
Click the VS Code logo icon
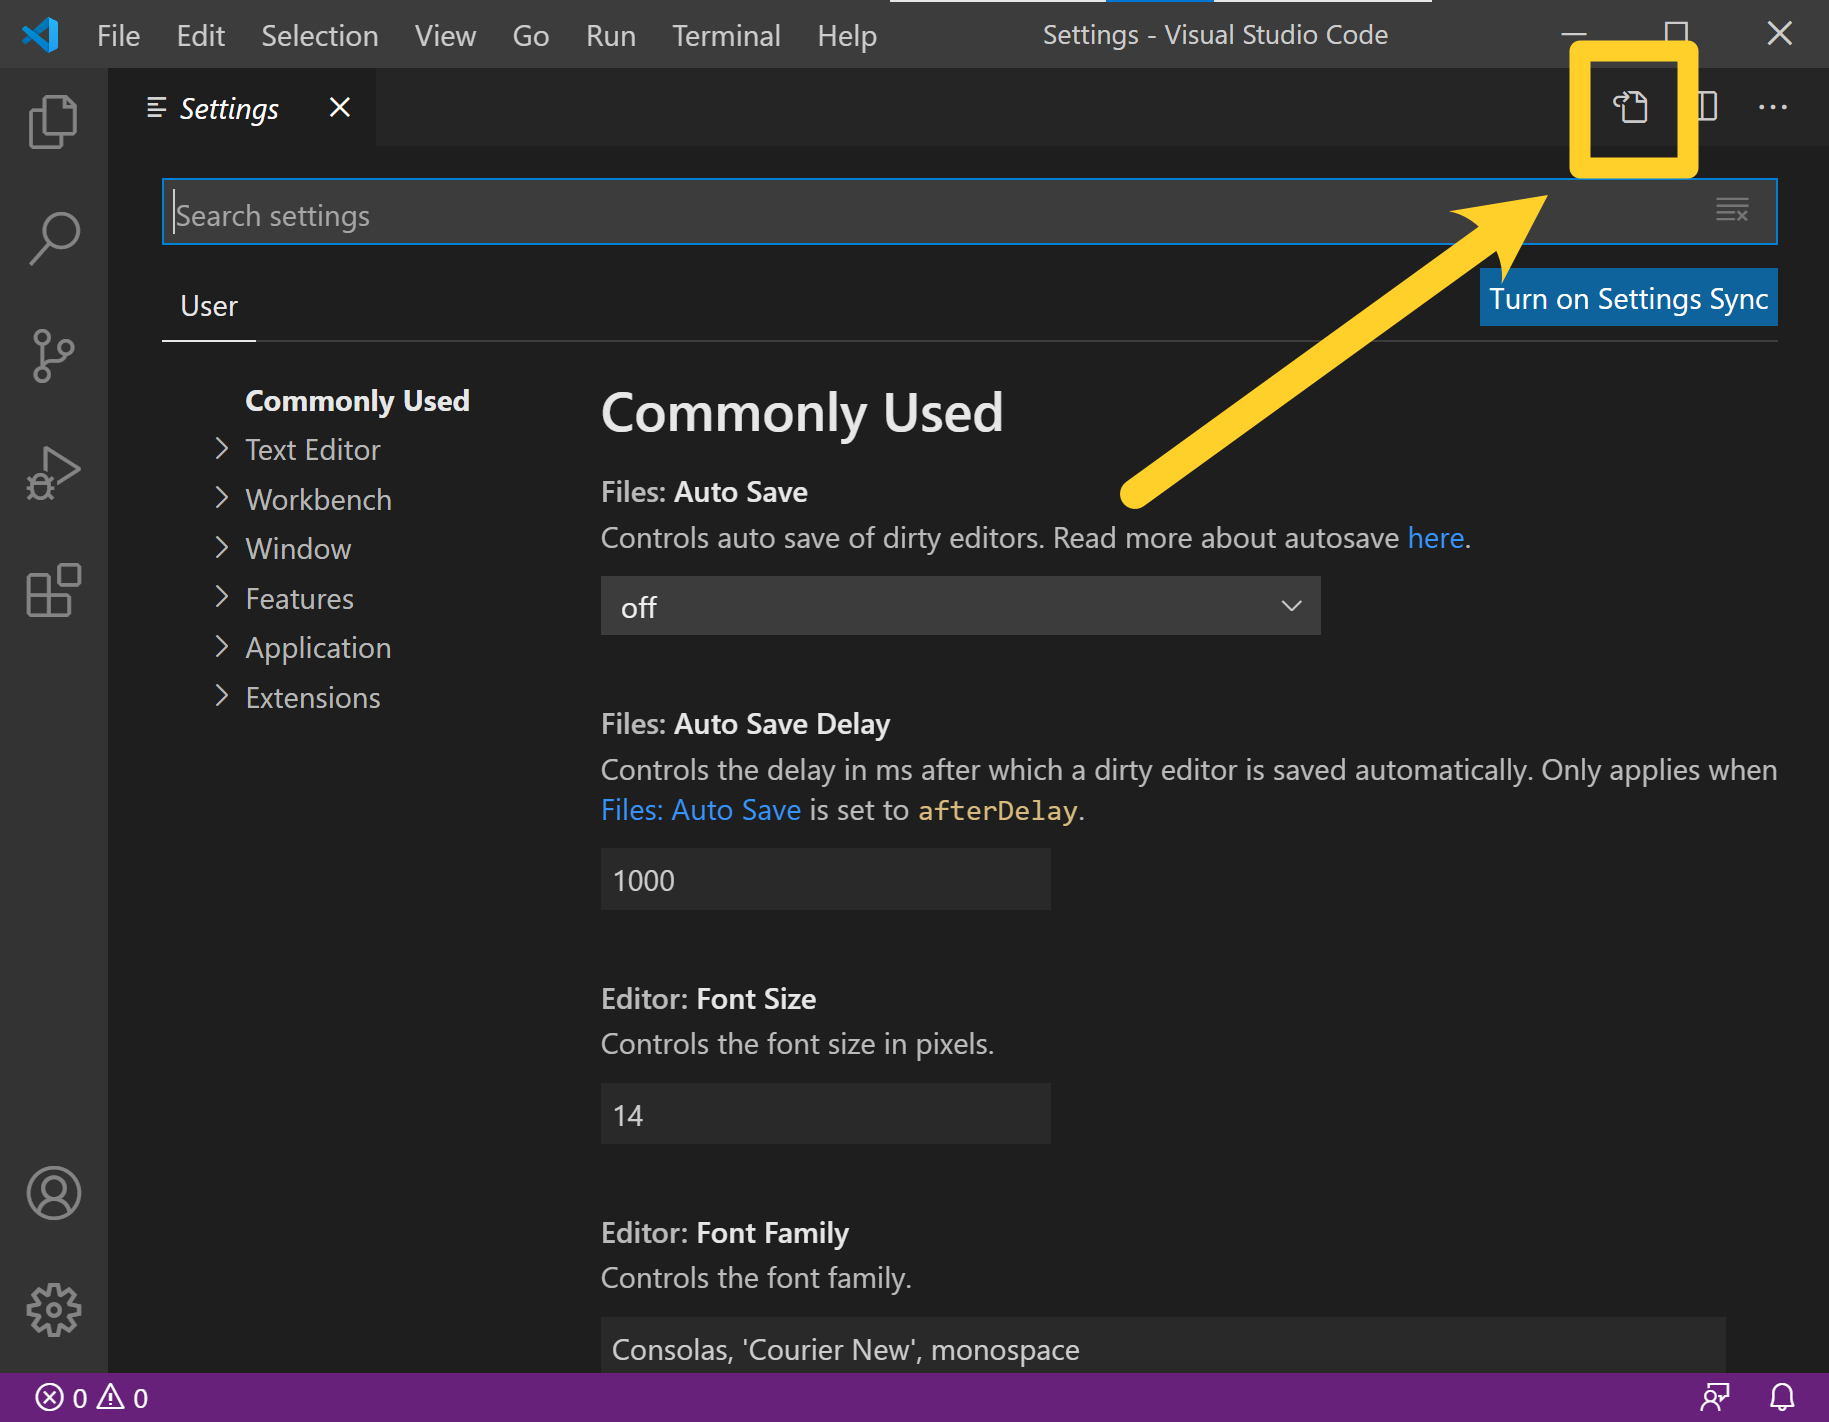click(x=40, y=35)
